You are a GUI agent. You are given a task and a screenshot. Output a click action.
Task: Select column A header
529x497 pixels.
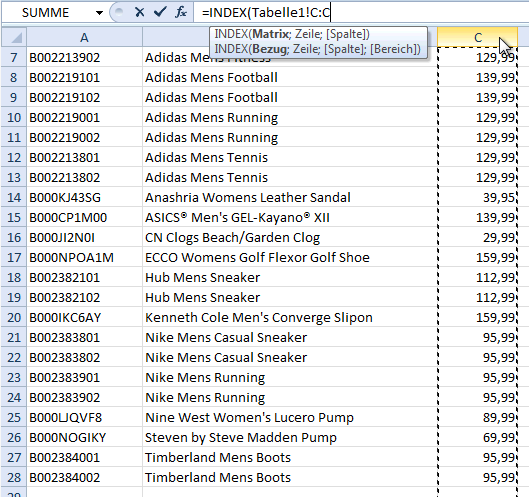pos(84,37)
